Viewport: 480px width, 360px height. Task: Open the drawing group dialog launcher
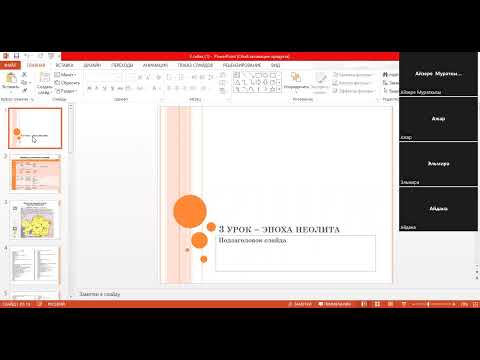[x=377, y=99]
